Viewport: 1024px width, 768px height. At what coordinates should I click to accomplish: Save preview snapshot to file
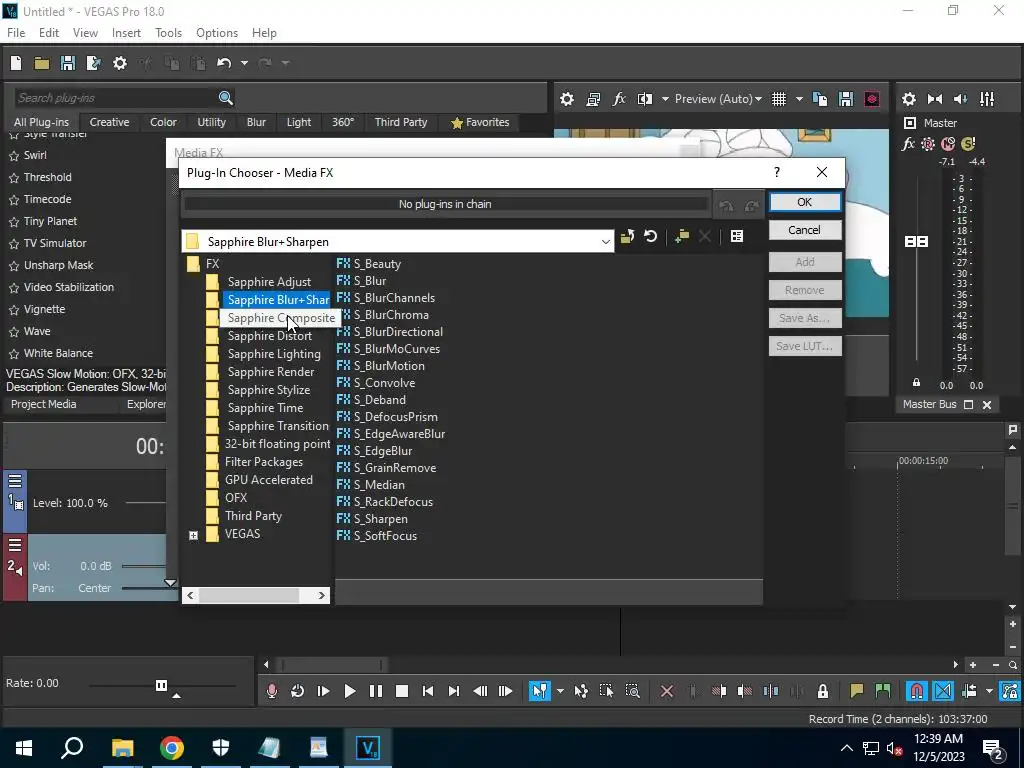tap(846, 99)
